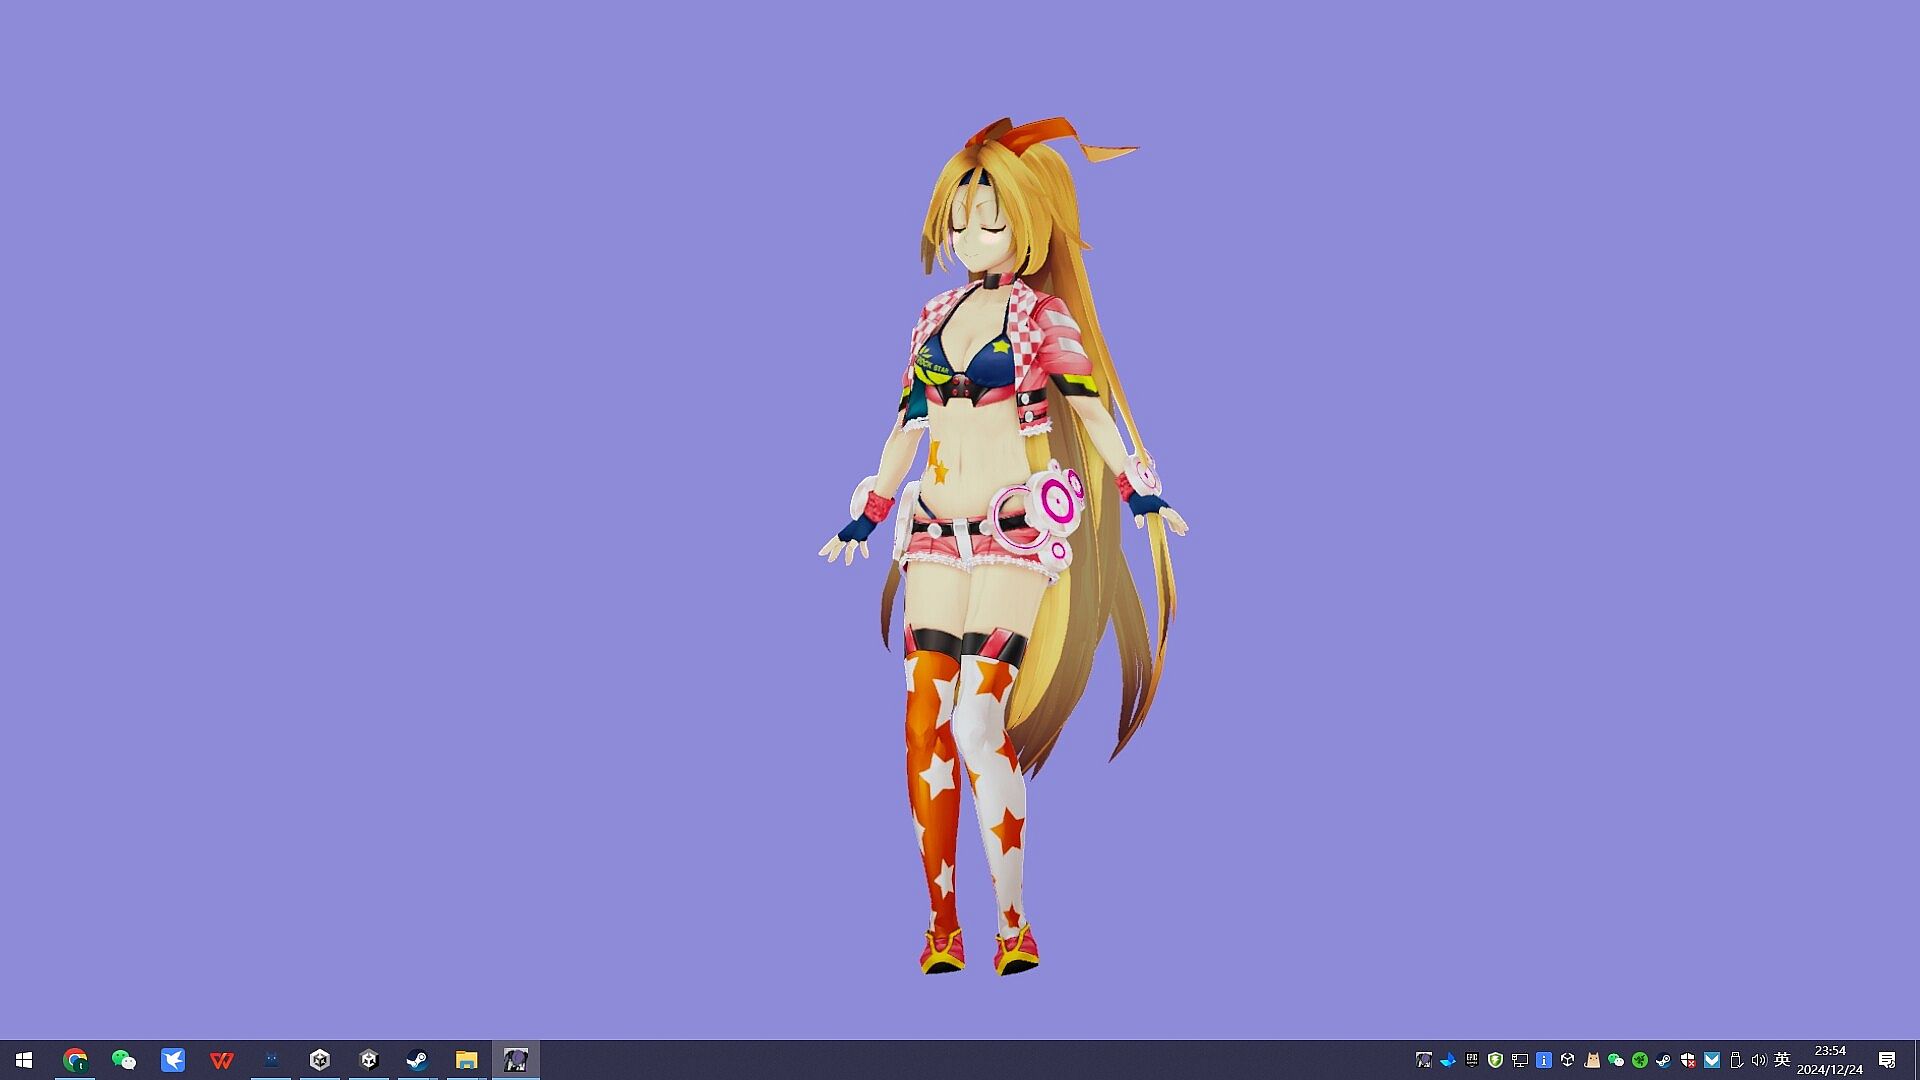Switch to the second Unity taskbar icon

click(x=368, y=1060)
